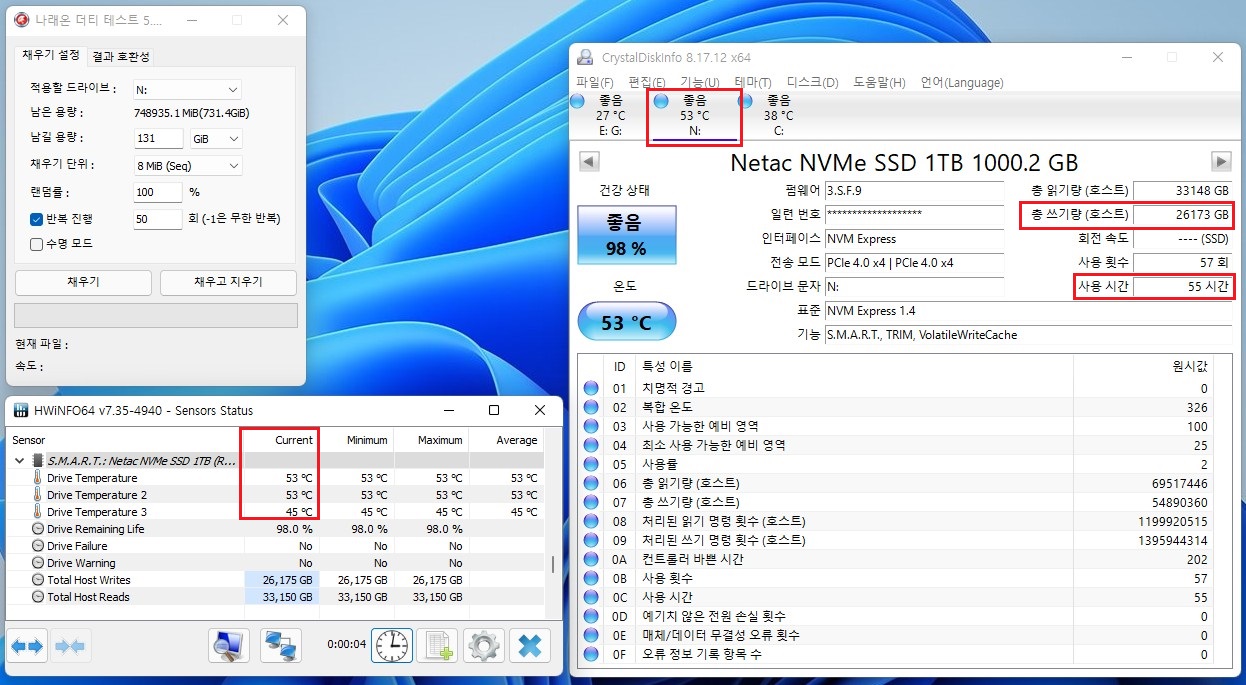1246x685 pixels.
Task: Click the 표준 NVM Express 1.4 field
Action: click(x=1027, y=311)
